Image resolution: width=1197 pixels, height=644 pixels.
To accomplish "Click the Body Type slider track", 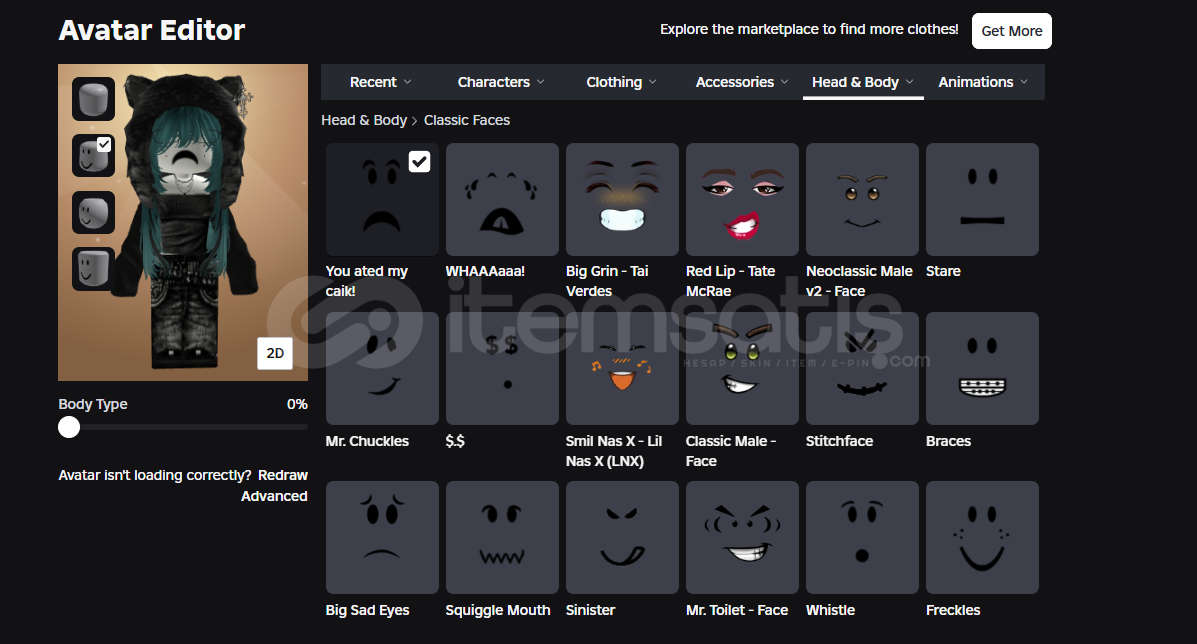I will tap(183, 427).
